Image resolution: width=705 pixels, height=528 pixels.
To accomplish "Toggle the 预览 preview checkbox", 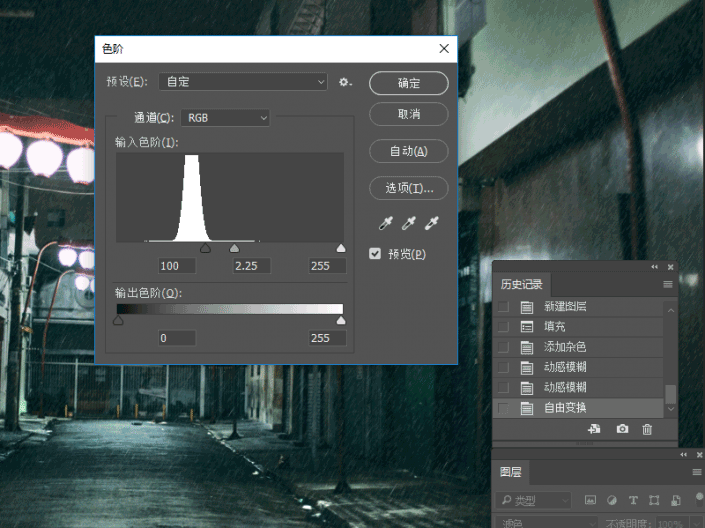I will tap(375, 254).
